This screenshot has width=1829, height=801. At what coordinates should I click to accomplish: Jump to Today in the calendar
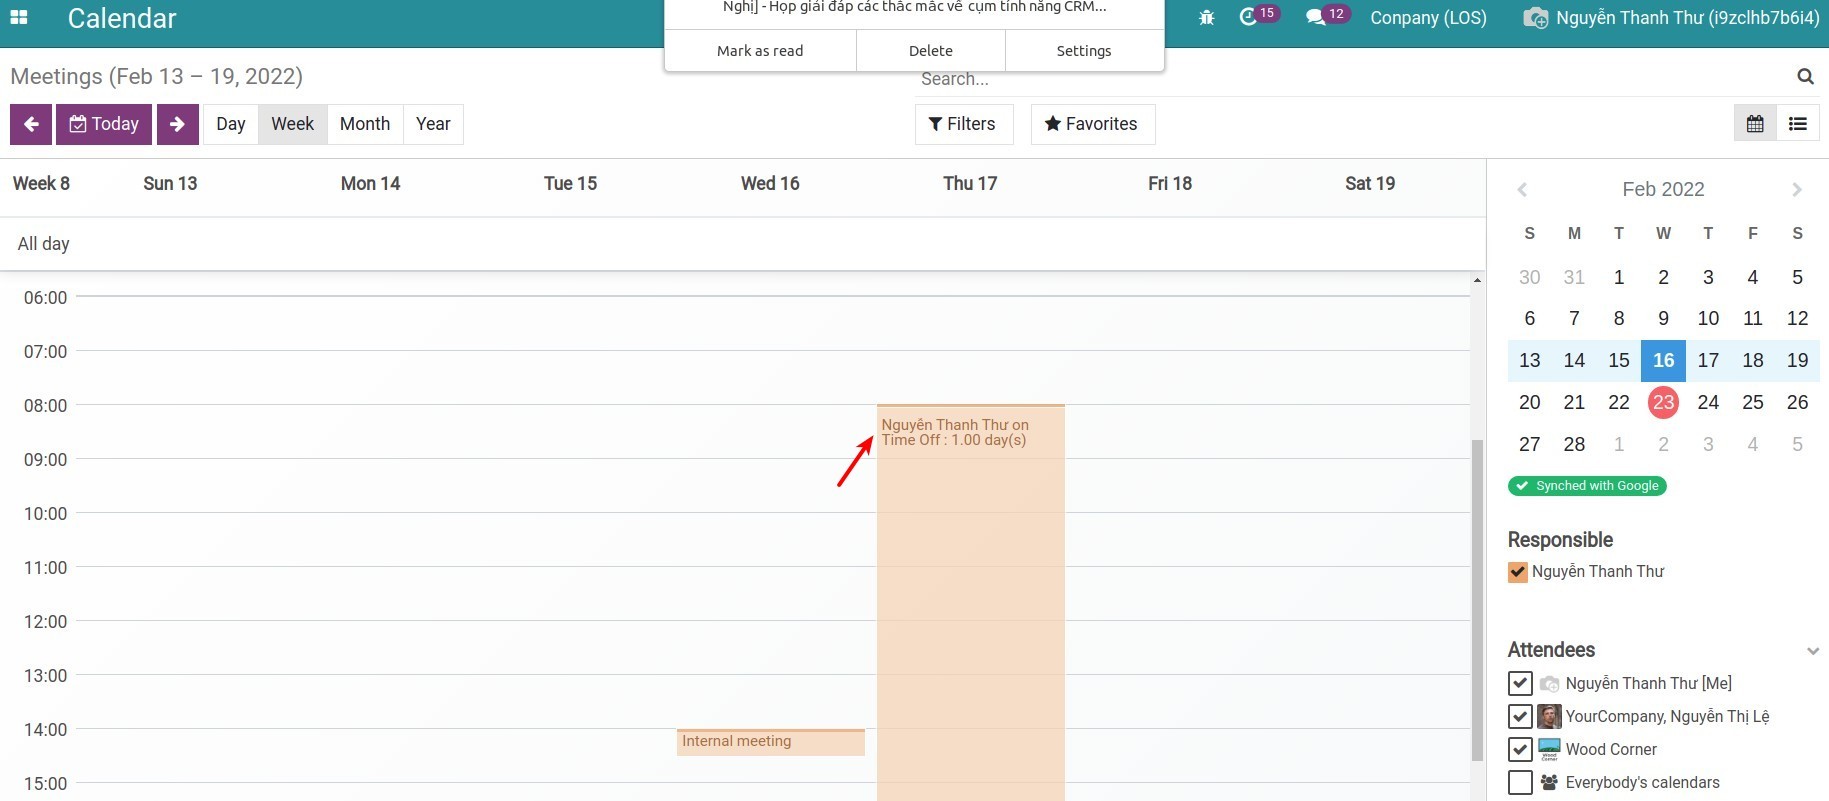pos(104,124)
